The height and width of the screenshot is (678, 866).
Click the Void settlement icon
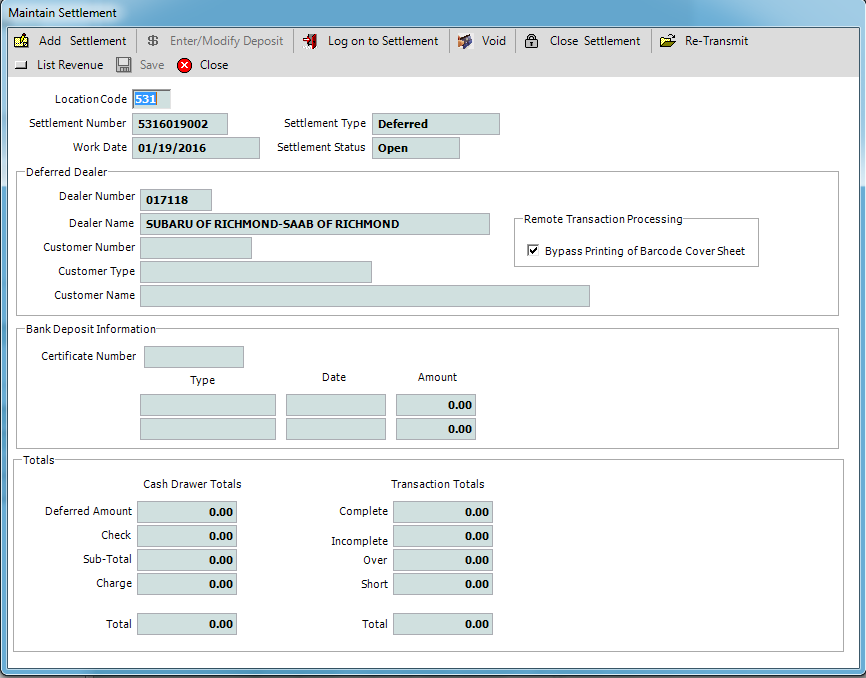[464, 41]
